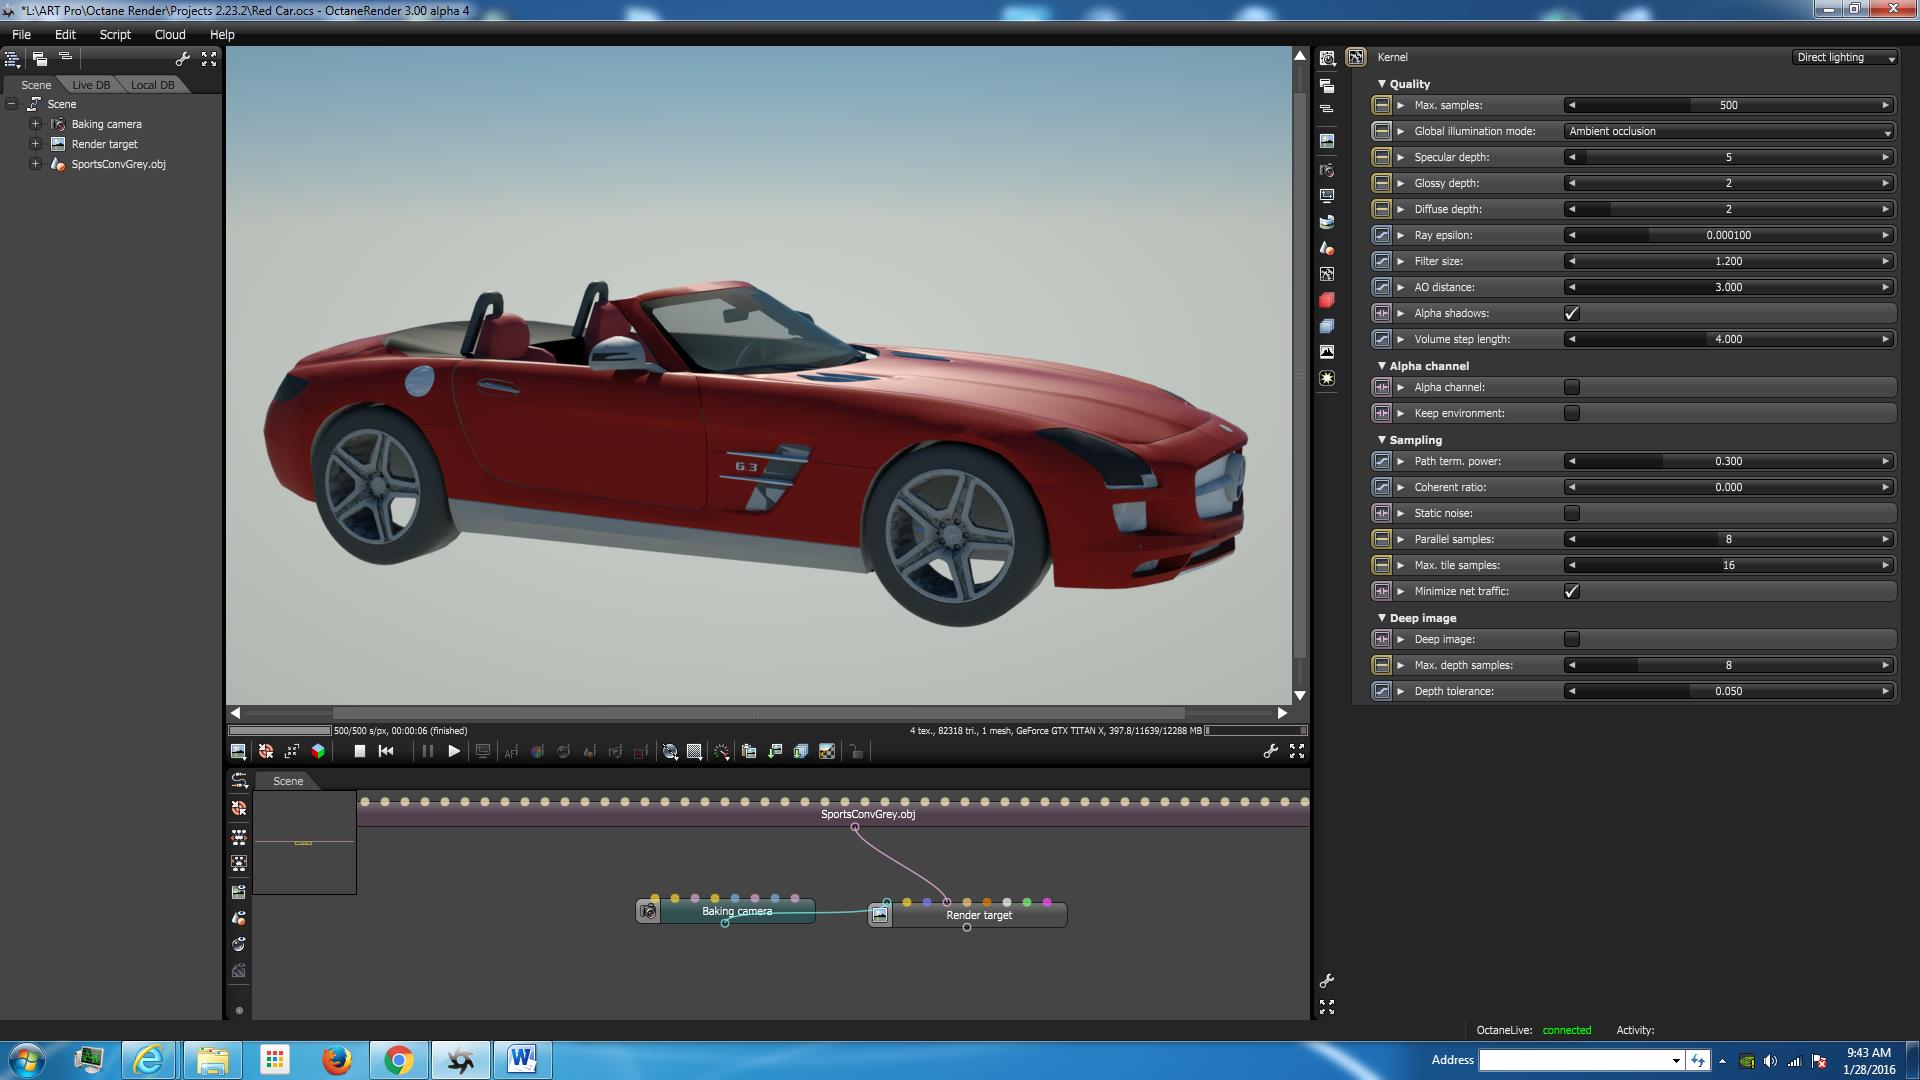Open the Script menu
This screenshot has width=1920, height=1080.
point(115,34)
